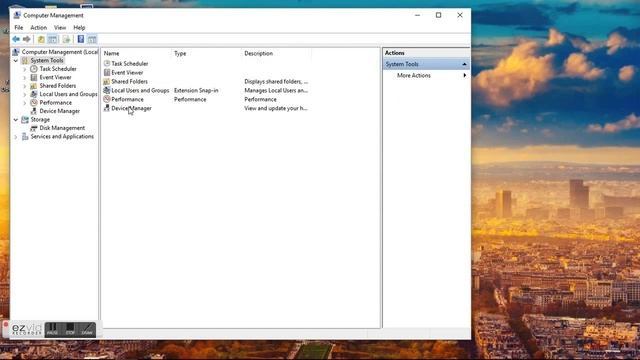Collapse the Storage tree node
640x360 pixels.
click(x=16, y=120)
